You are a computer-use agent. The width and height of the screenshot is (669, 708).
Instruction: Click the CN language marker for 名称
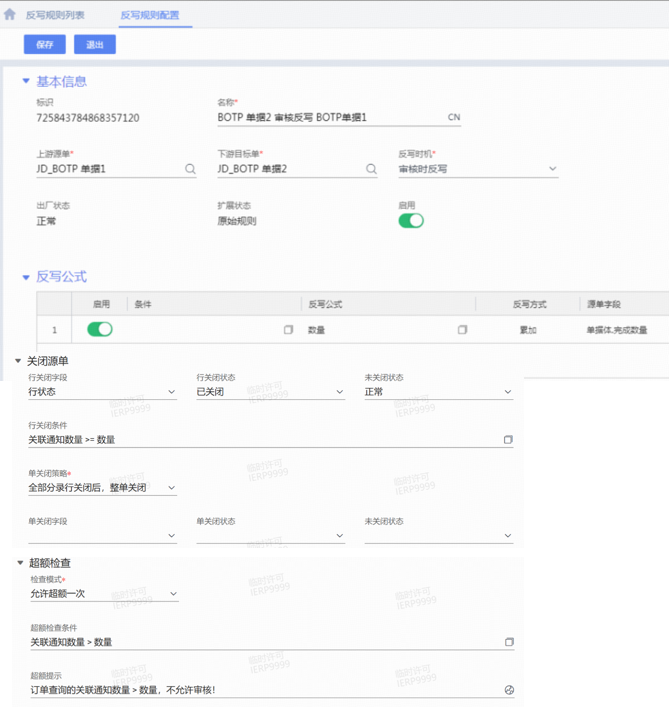pos(454,117)
